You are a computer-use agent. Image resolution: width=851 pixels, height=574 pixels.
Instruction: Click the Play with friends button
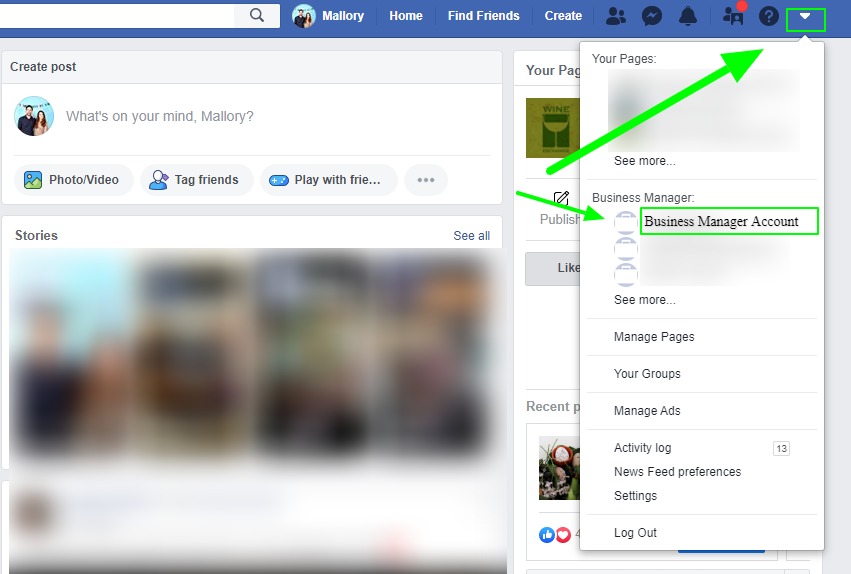tap(328, 180)
